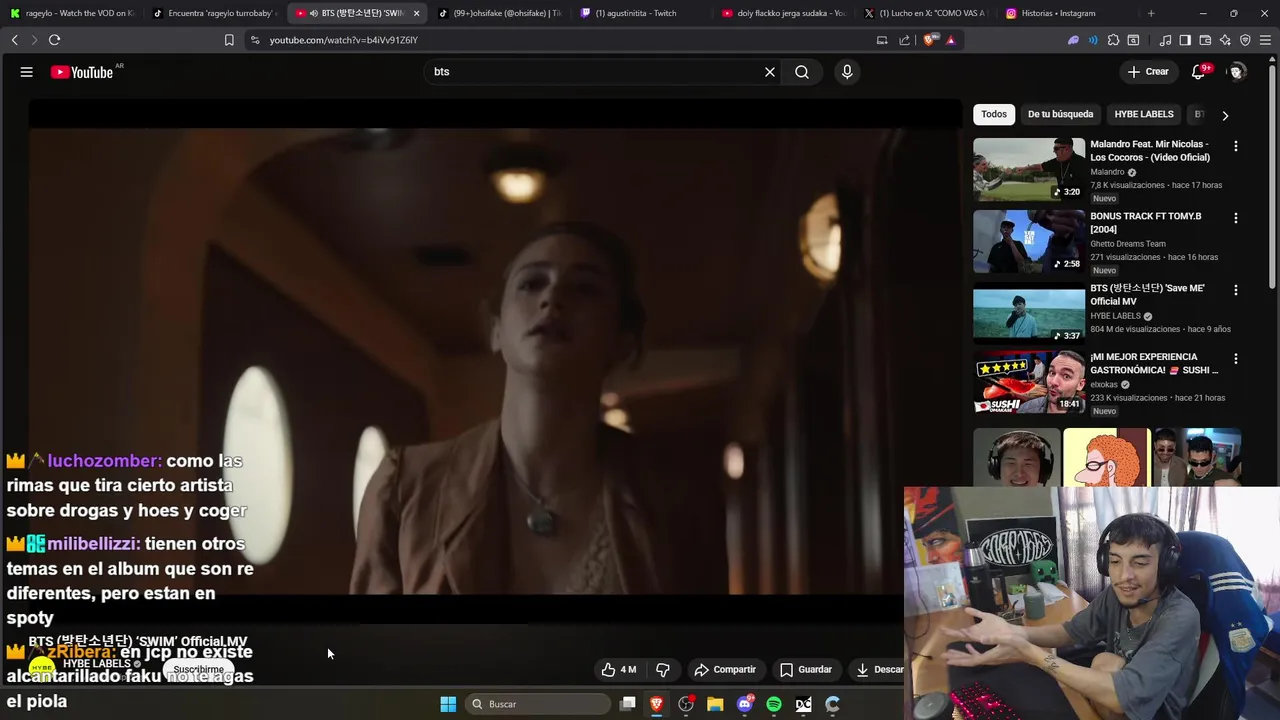Switch to 'Historias • Instagram' tab

1068,13
